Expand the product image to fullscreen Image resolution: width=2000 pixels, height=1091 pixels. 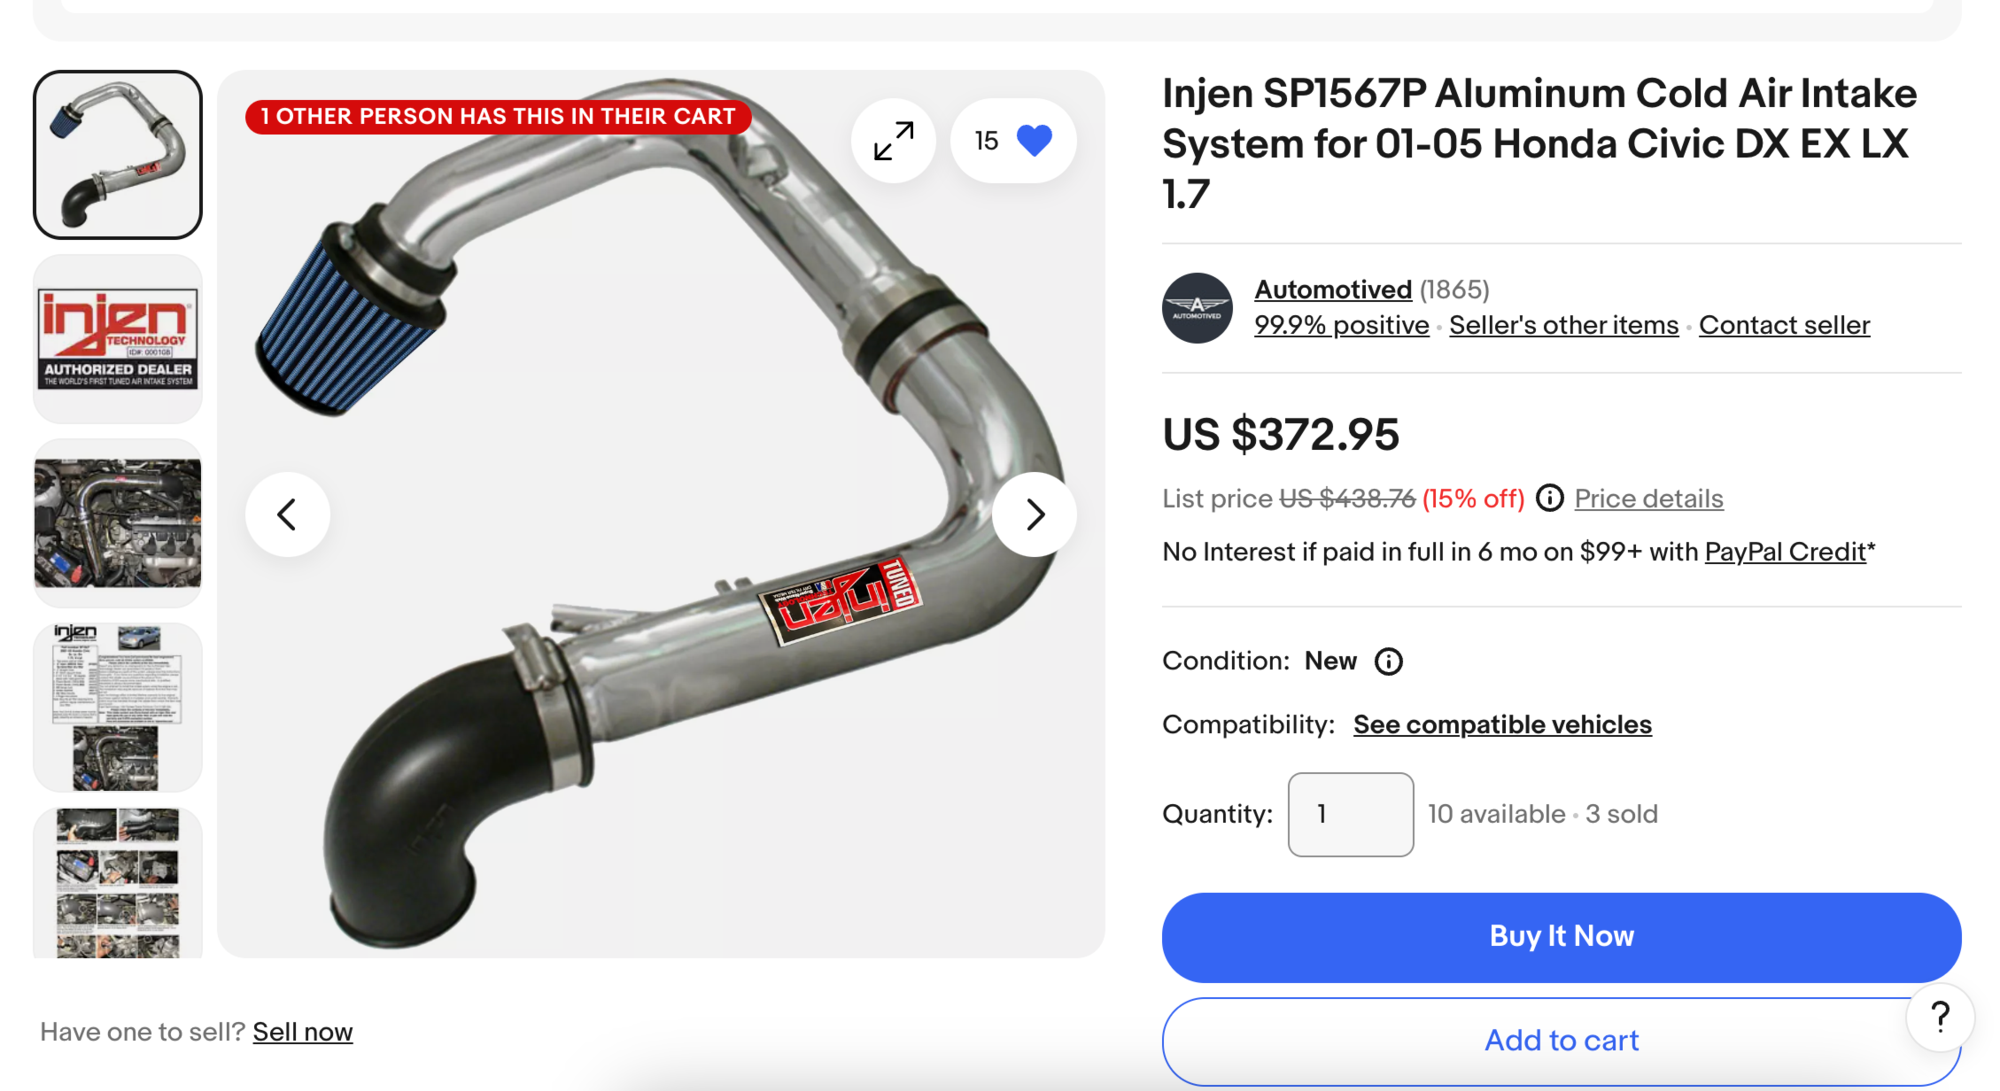tap(893, 141)
